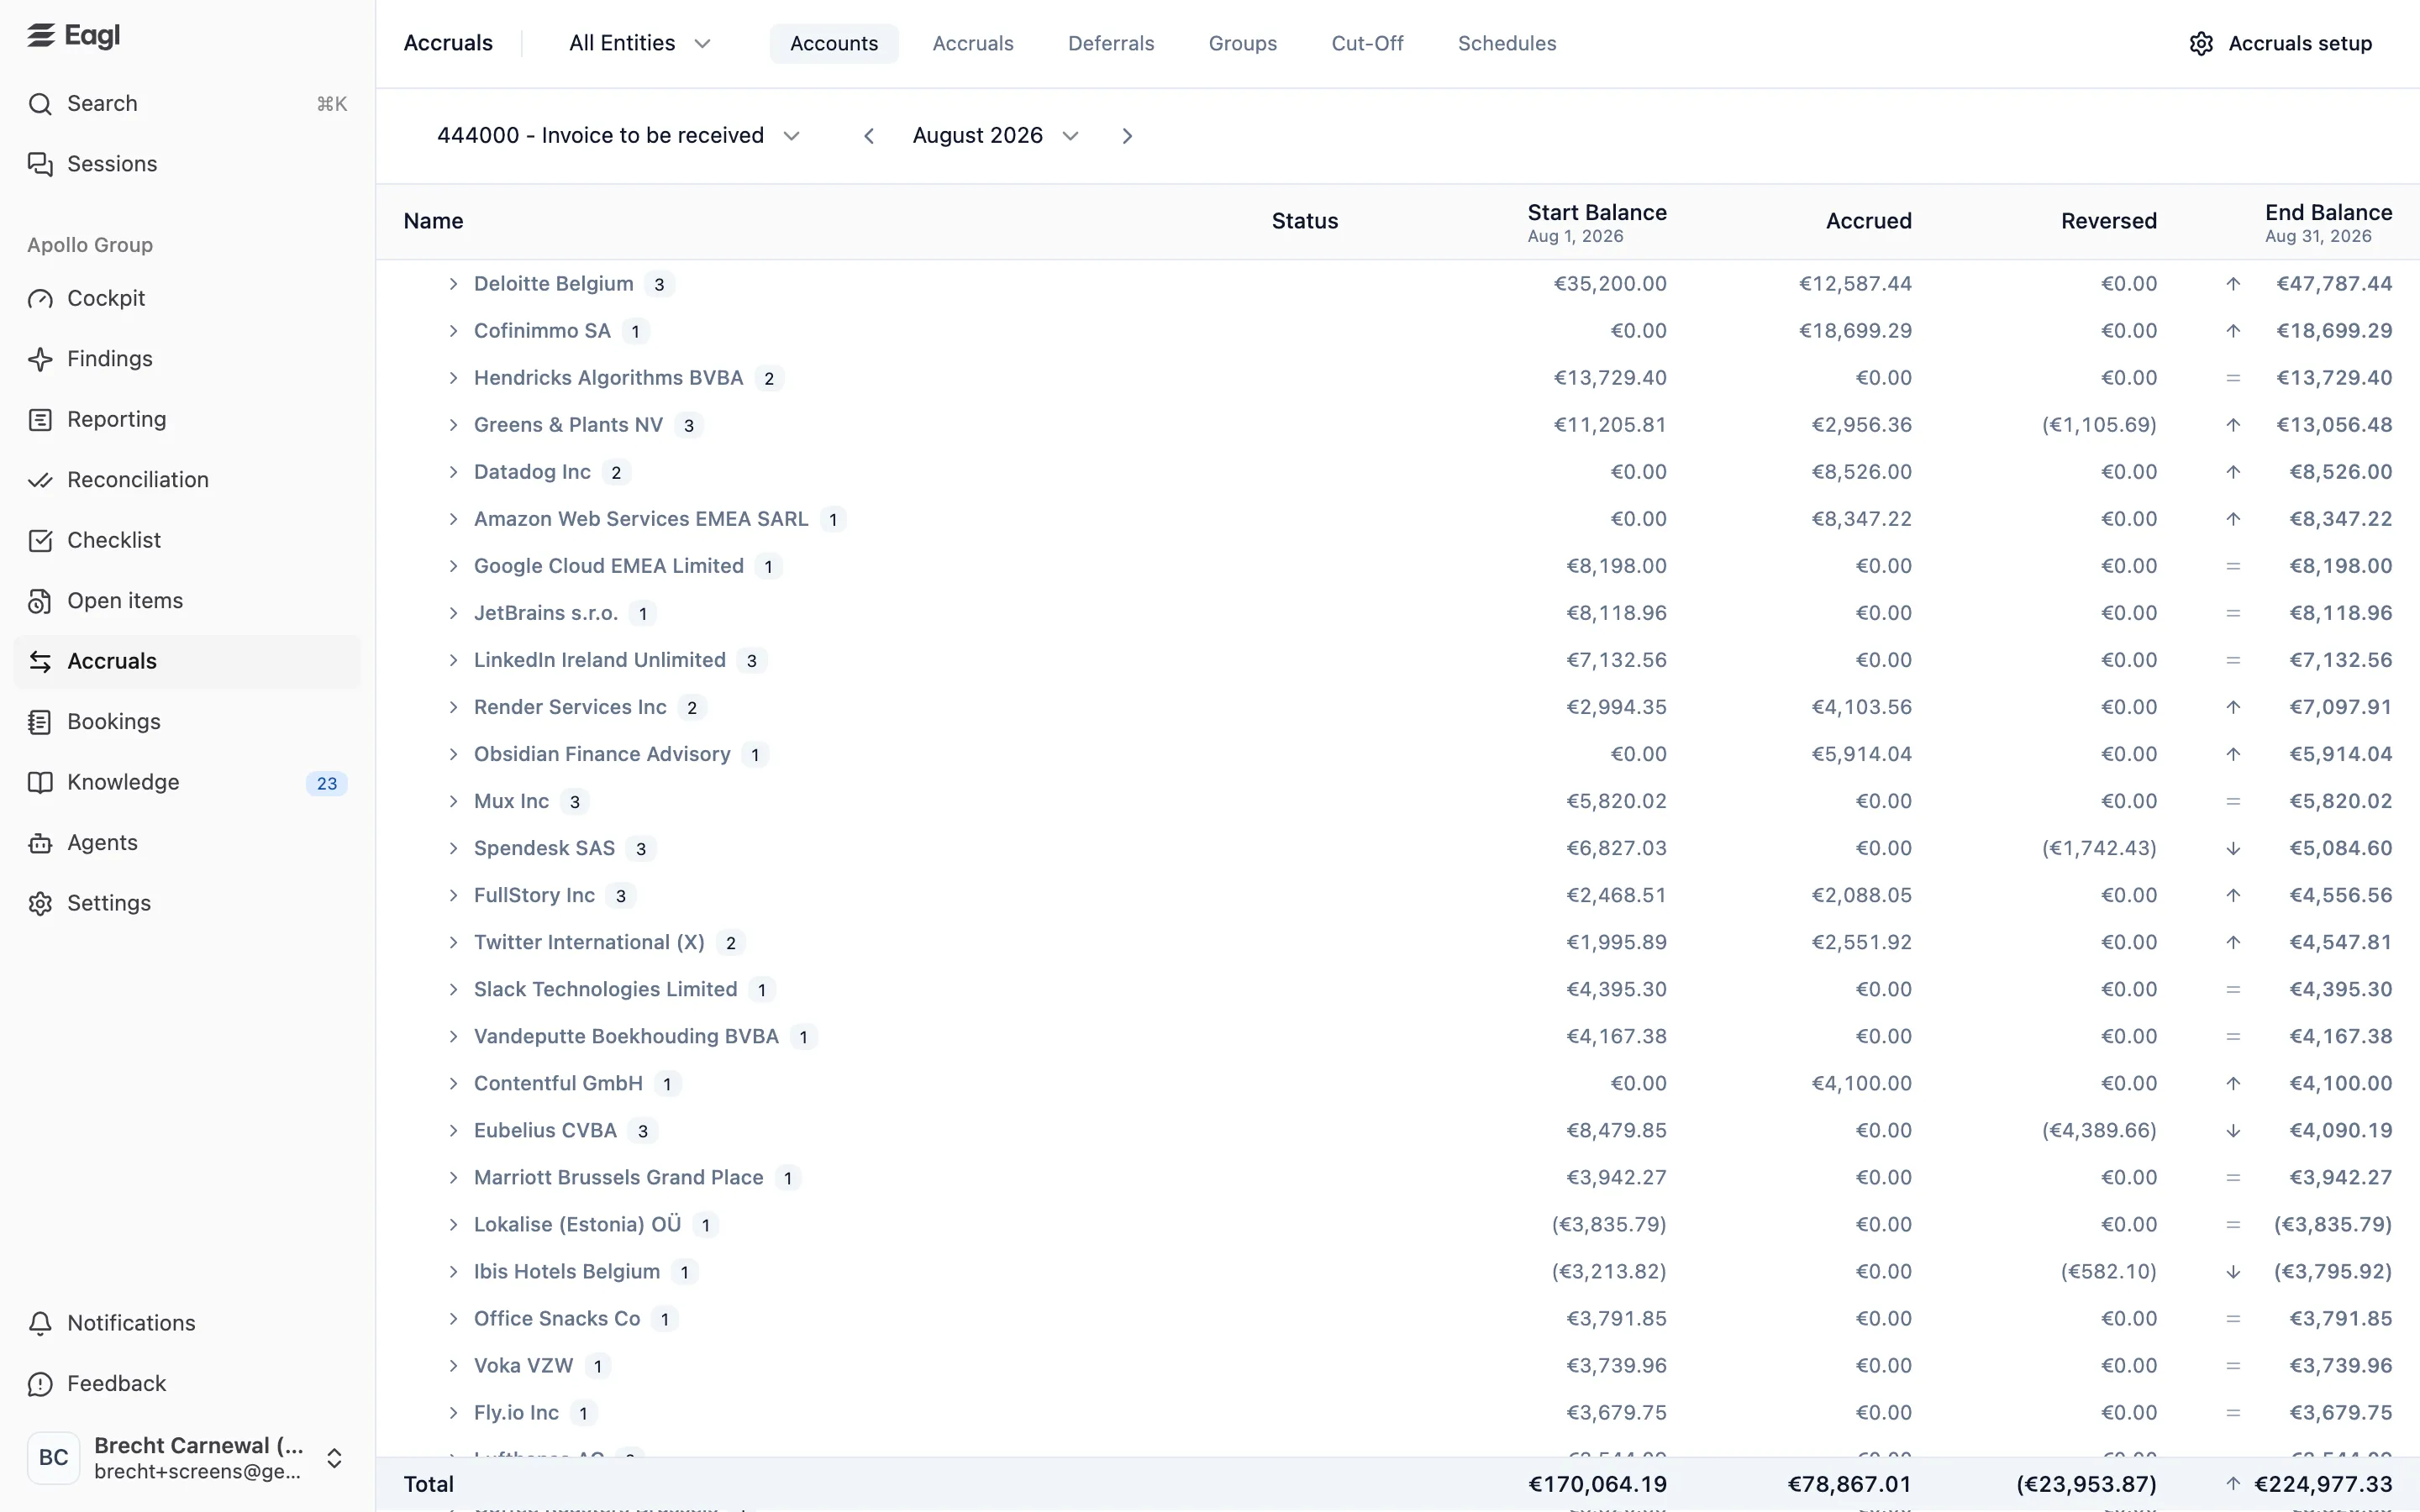
Task: Open the Open items icon
Action: pyautogui.click(x=40, y=601)
